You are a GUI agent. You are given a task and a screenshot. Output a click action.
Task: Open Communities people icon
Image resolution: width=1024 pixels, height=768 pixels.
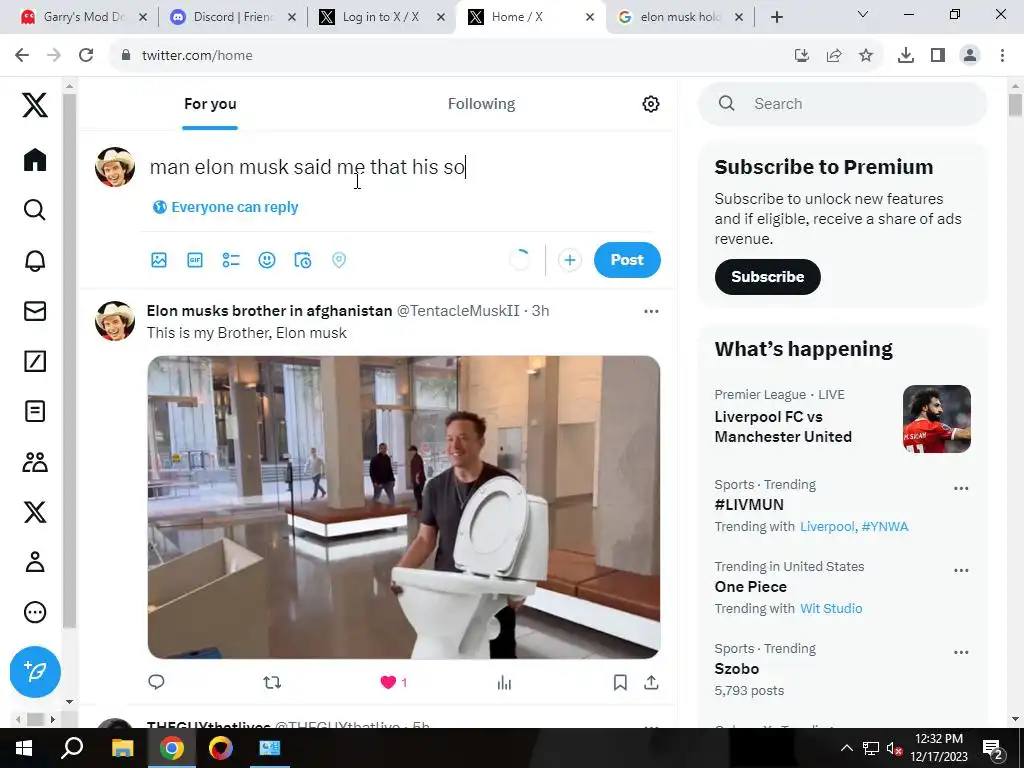coord(35,462)
